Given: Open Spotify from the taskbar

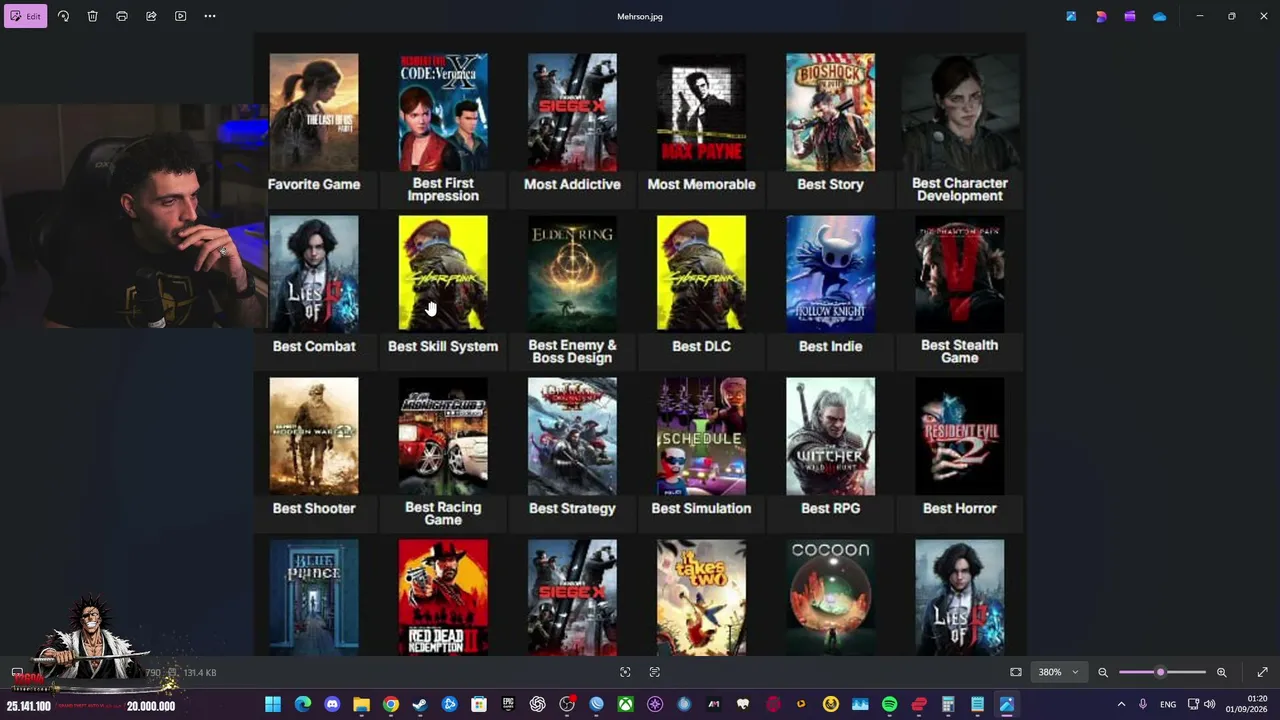Looking at the screenshot, I should [x=889, y=705].
